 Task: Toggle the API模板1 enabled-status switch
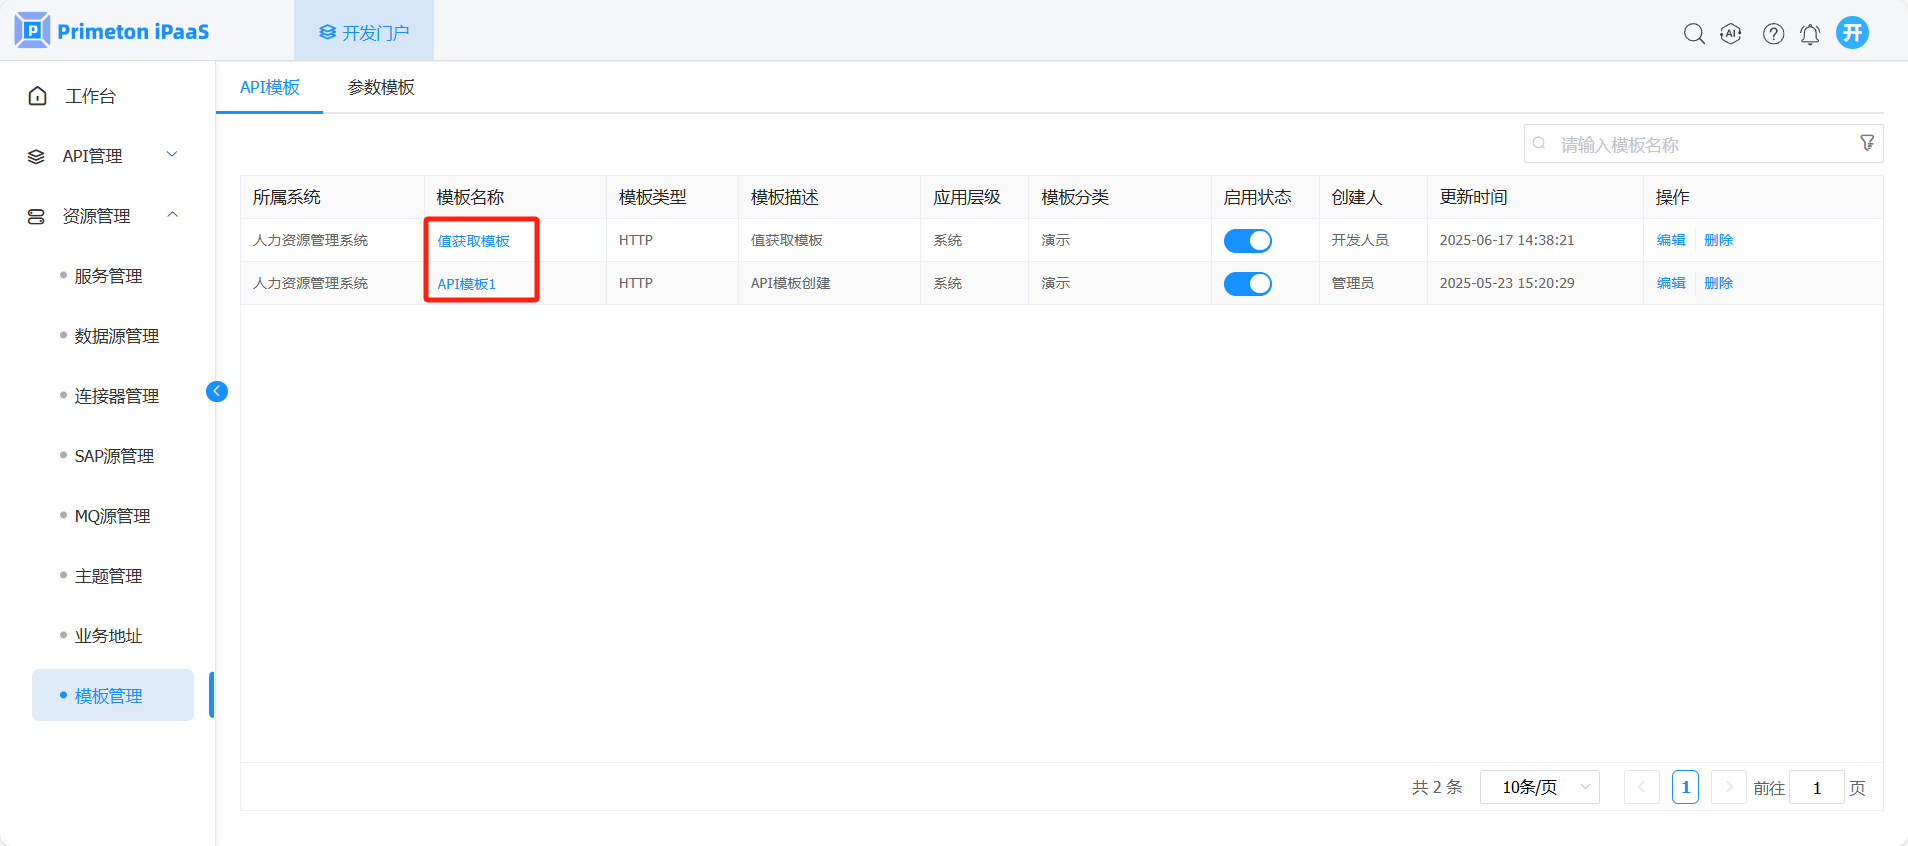1247,284
